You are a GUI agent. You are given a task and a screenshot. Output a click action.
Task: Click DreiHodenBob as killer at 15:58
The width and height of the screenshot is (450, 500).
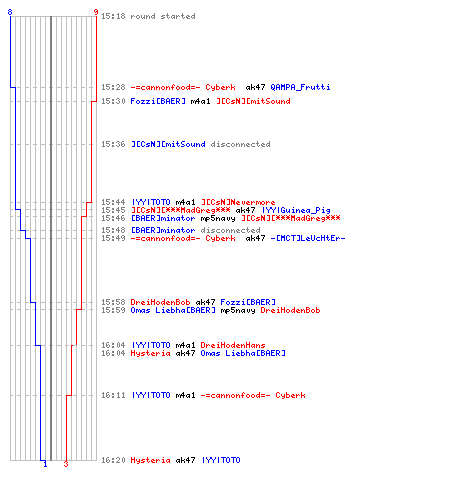tap(160, 302)
